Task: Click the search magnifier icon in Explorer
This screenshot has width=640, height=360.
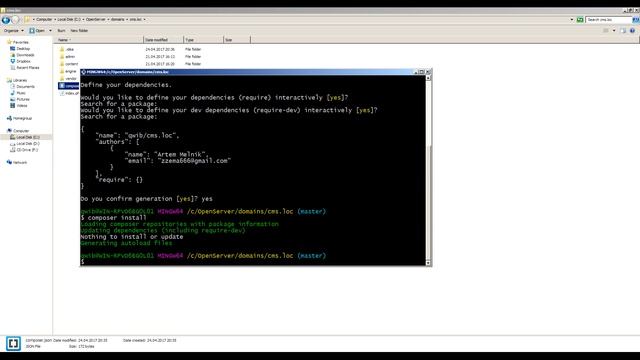Action: [636, 20]
